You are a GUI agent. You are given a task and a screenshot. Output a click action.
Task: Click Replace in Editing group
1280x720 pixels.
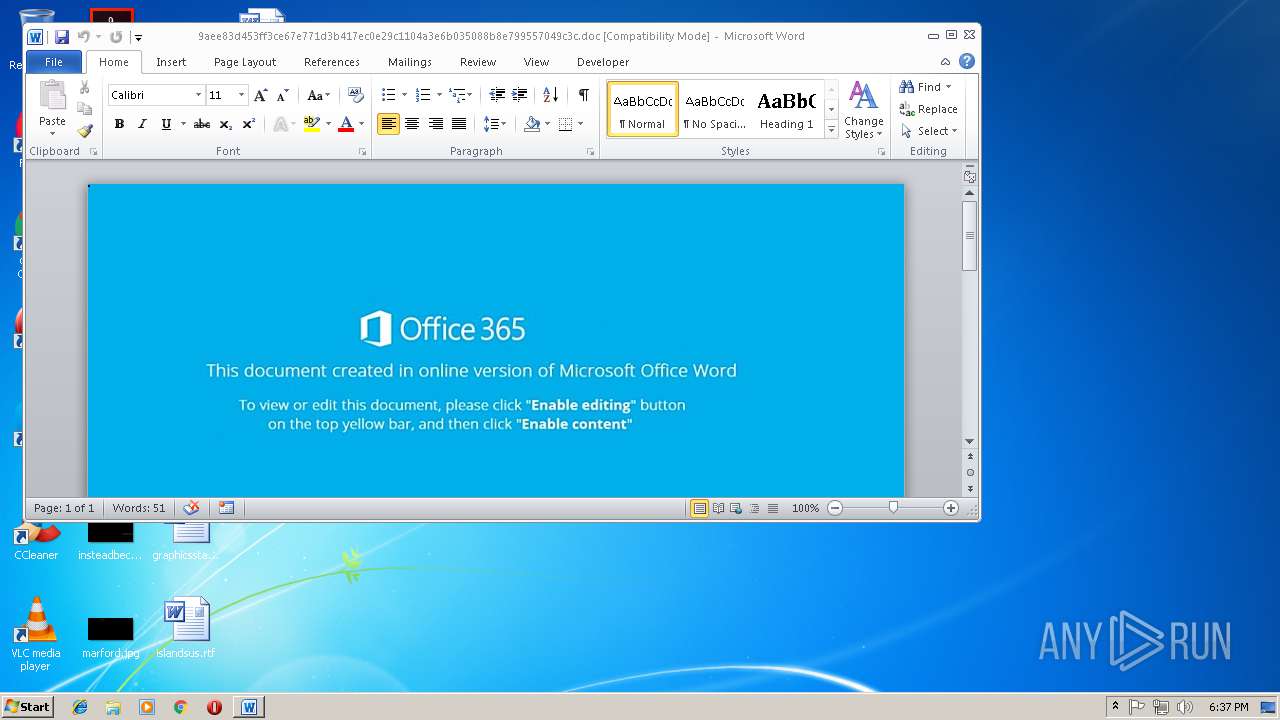coord(928,109)
